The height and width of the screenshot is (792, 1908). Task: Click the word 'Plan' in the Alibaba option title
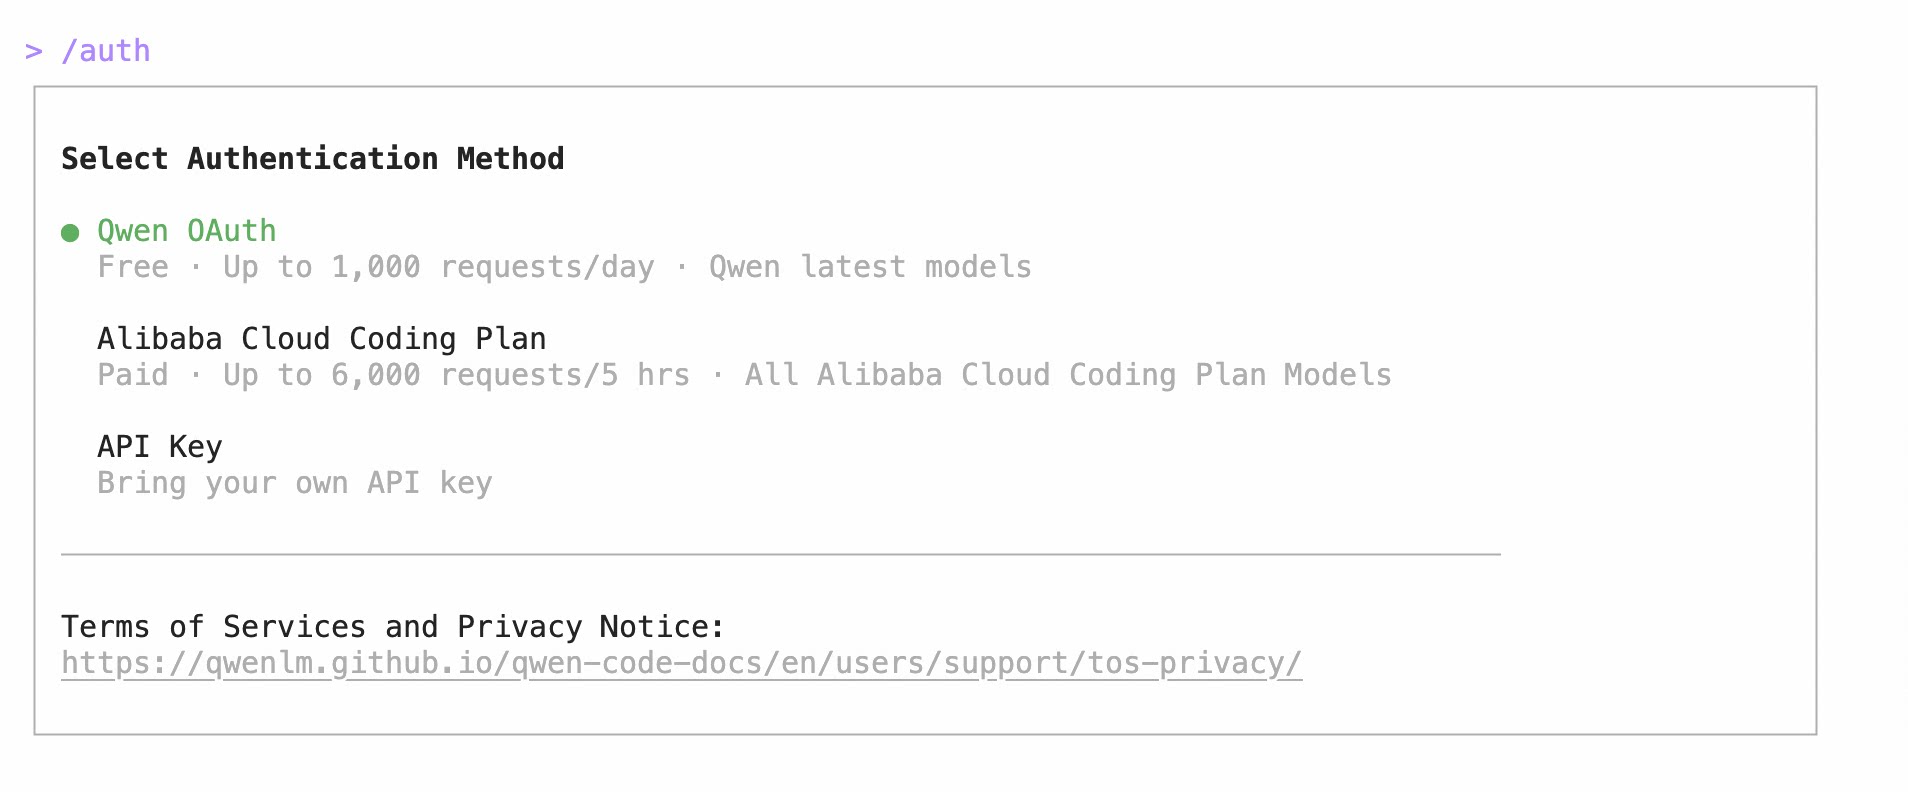pos(510,339)
